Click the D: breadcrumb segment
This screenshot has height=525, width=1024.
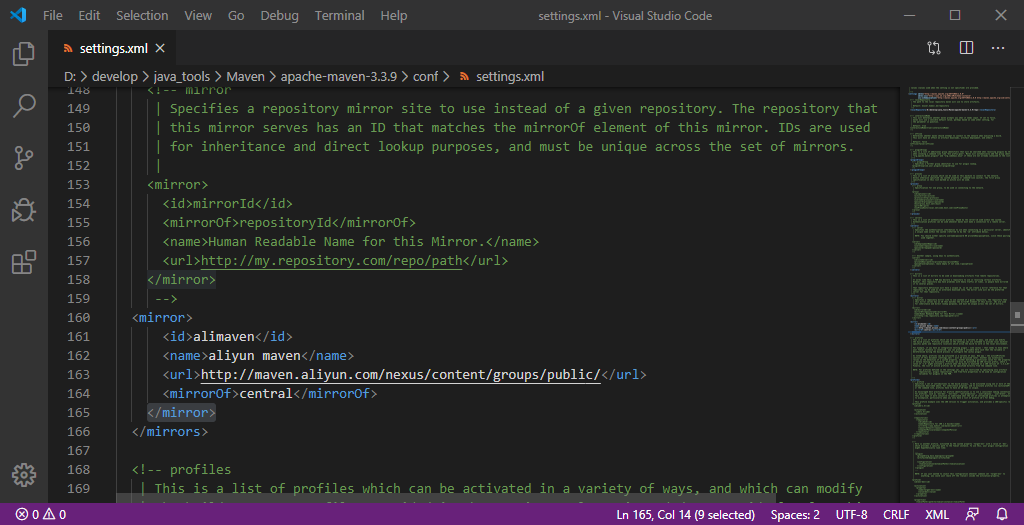point(70,76)
